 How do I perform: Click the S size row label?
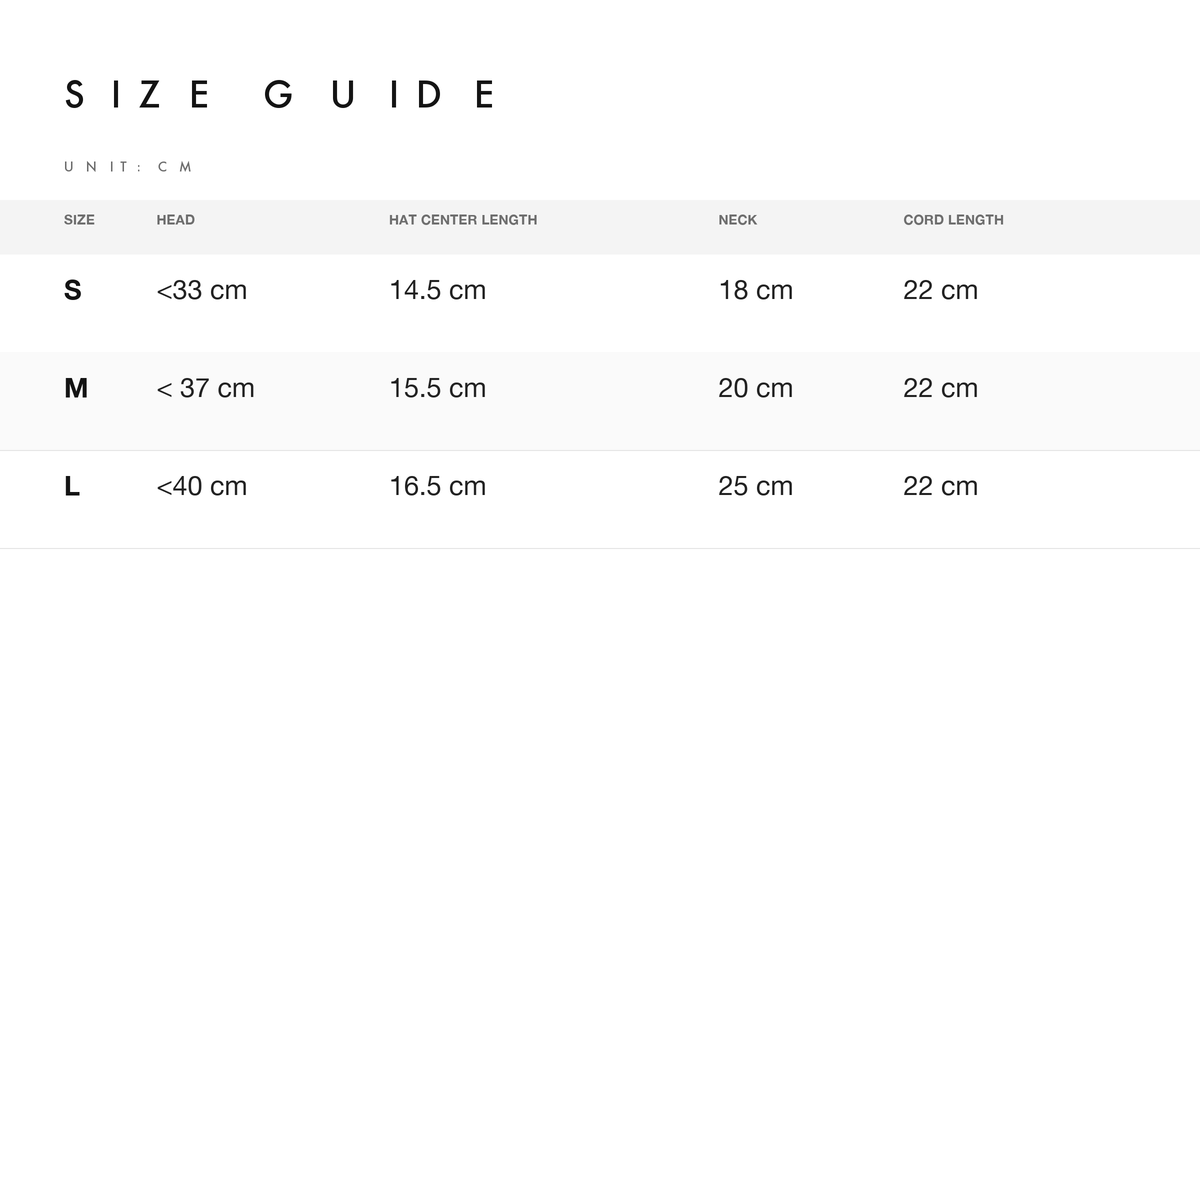point(73,290)
